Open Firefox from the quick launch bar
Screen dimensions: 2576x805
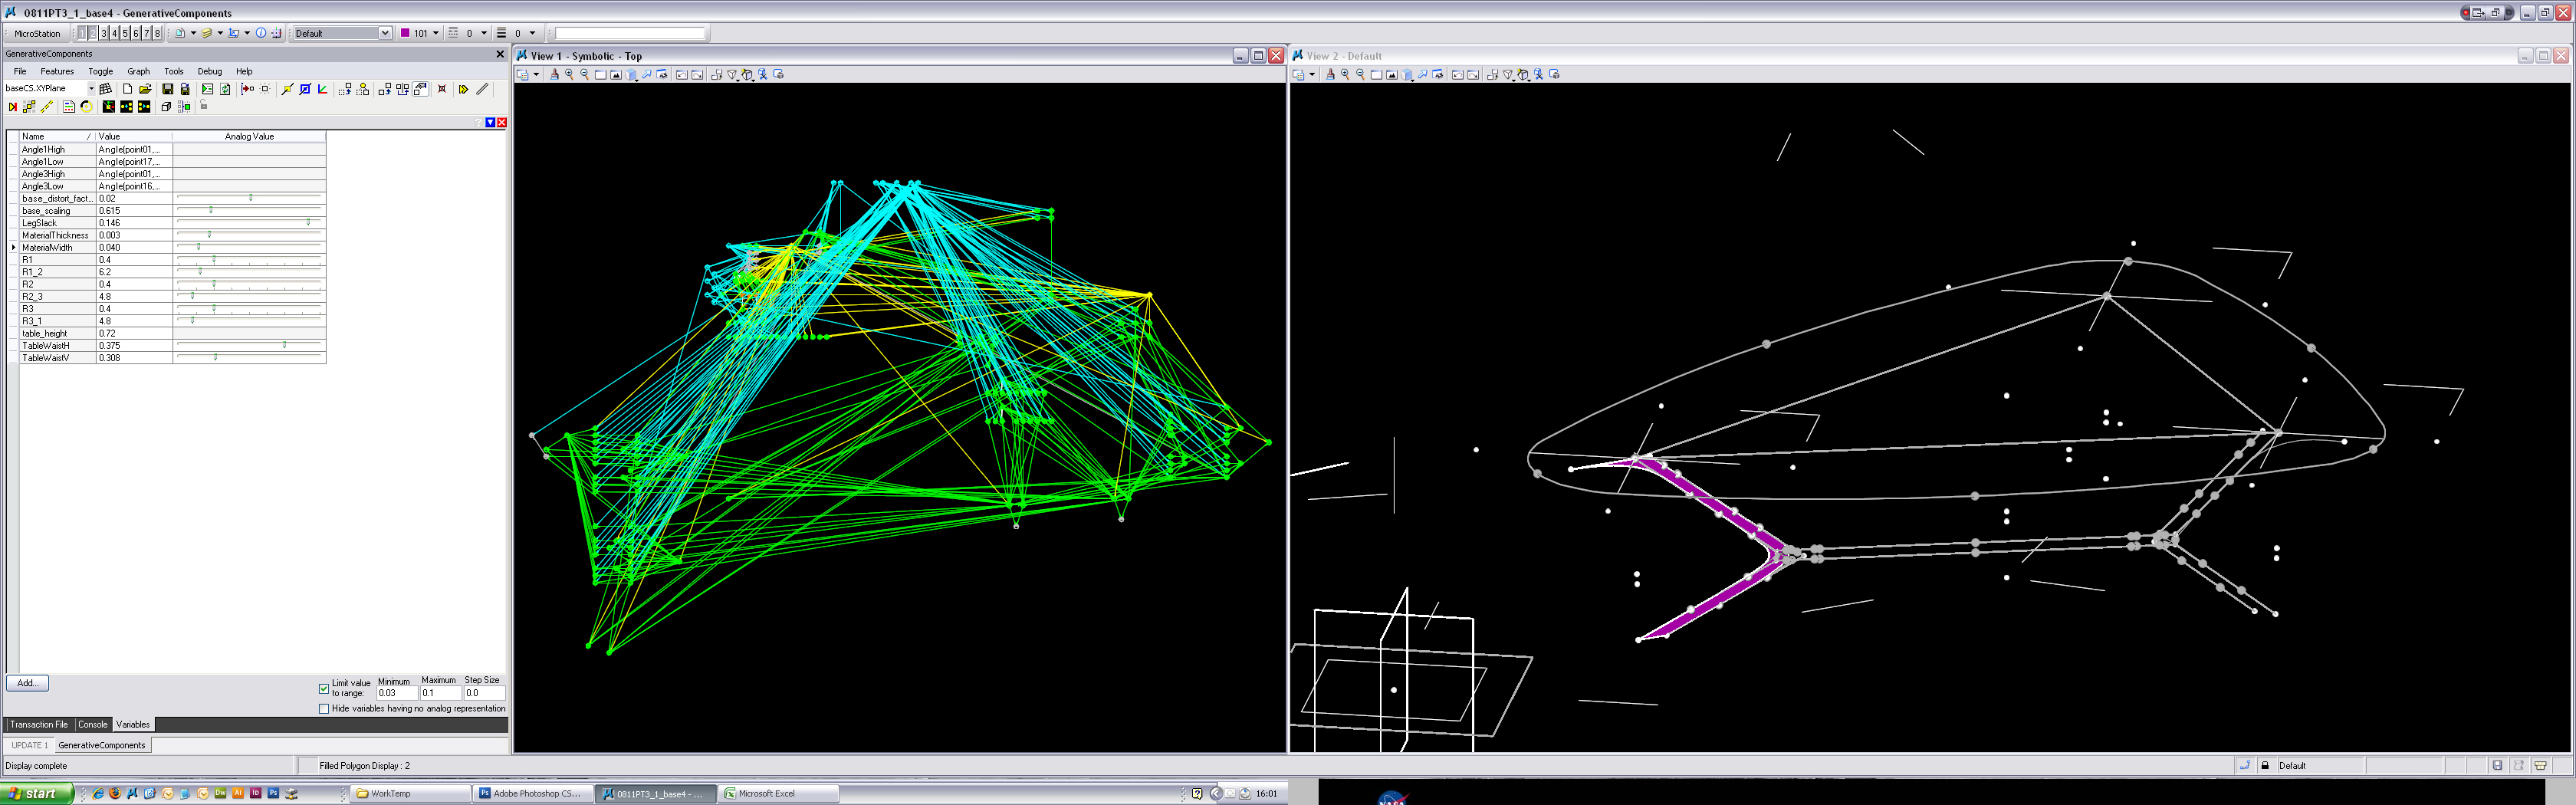[x=115, y=793]
